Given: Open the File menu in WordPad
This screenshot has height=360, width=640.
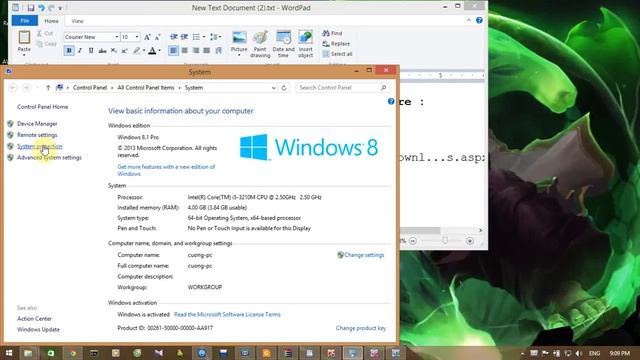Looking at the screenshot, I should (x=24, y=20).
